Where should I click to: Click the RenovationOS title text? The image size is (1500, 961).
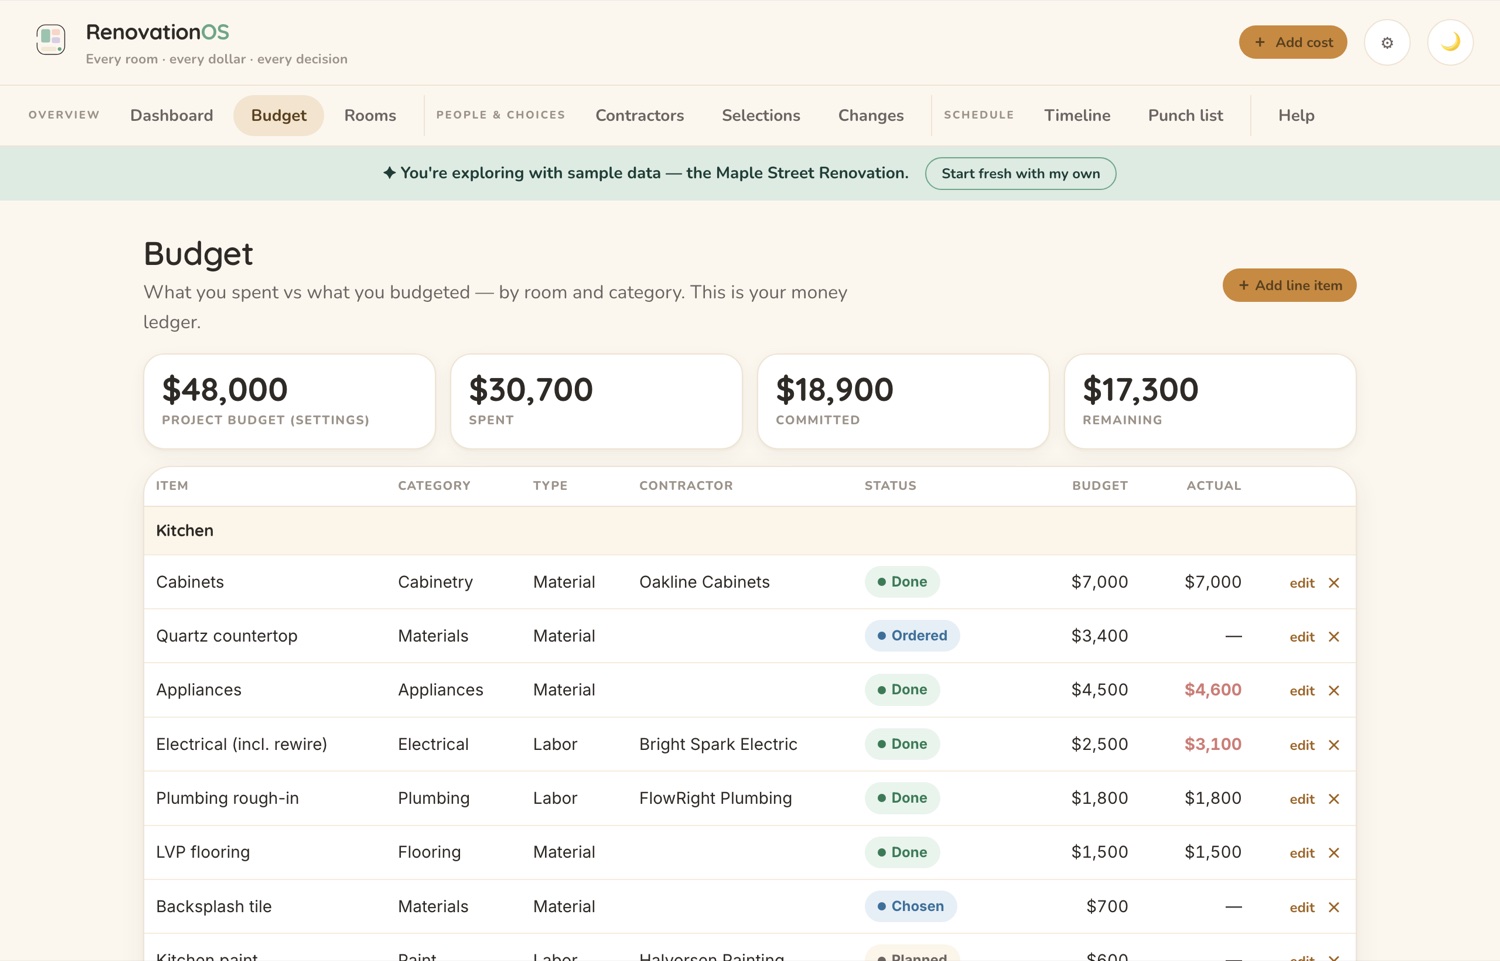pos(157,32)
